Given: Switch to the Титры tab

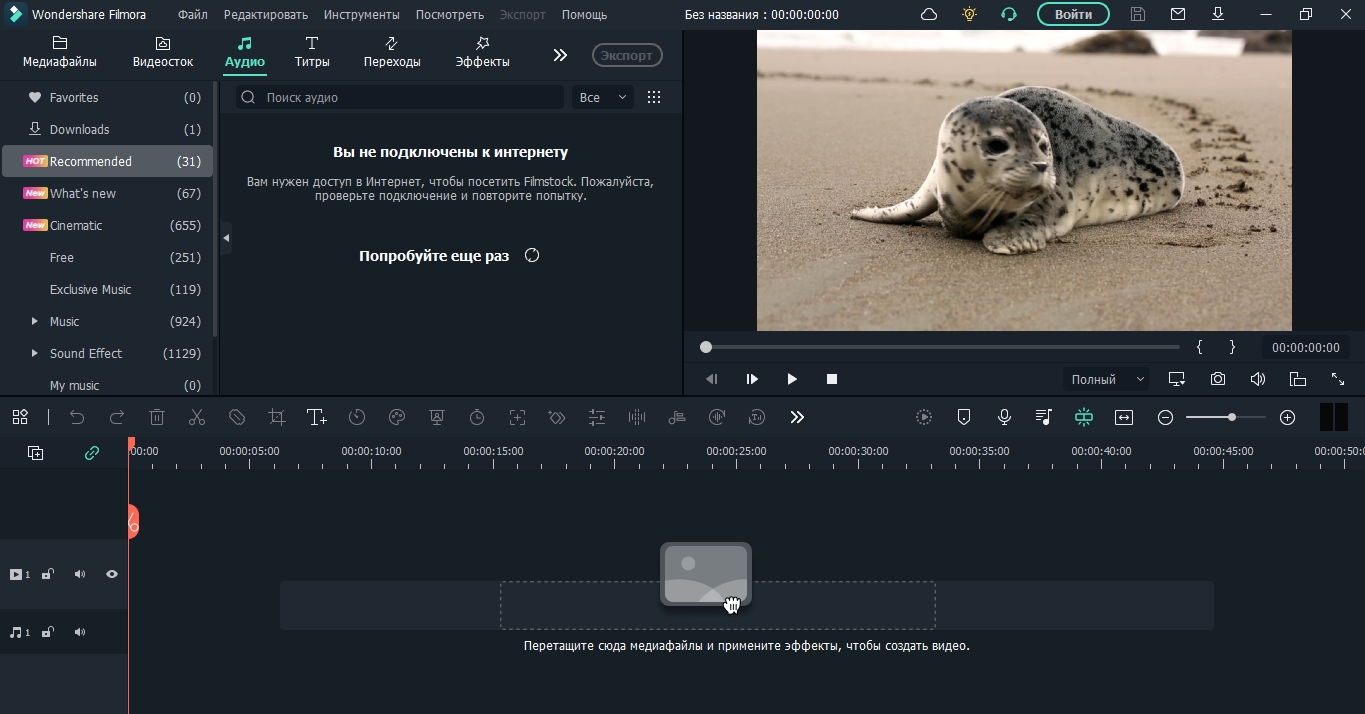Looking at the screenshot, I should [x=312, y=52].
